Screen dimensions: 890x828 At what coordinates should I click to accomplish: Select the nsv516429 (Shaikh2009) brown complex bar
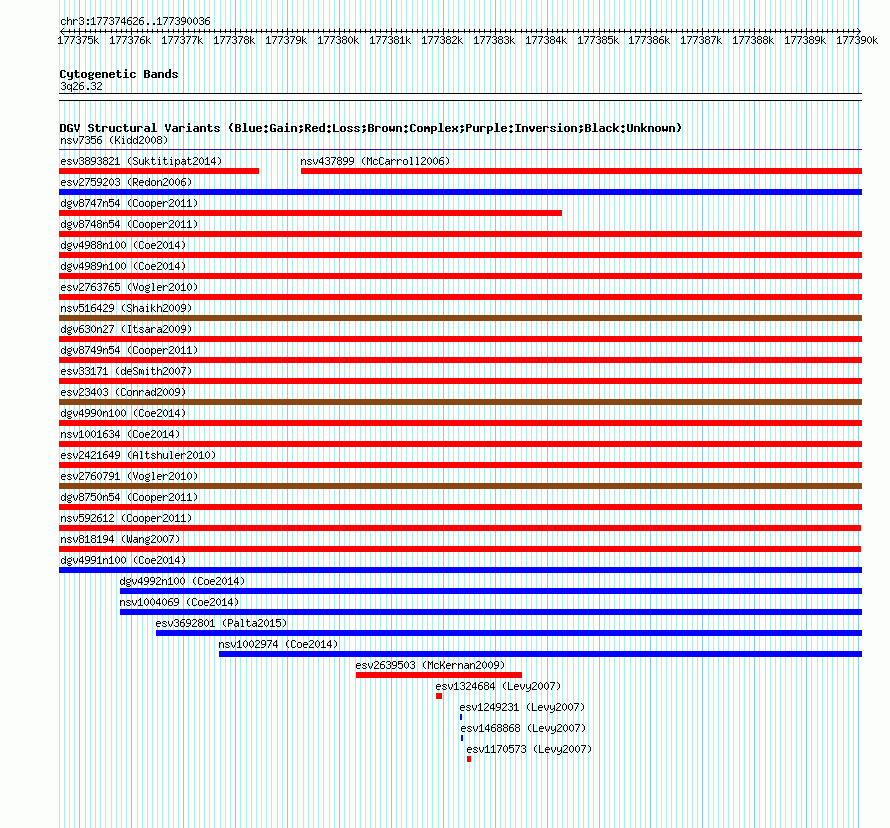(x=460, y=318)
